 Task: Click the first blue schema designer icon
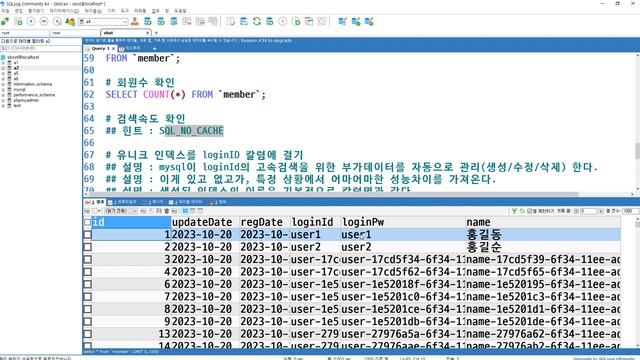coord(342,22)
